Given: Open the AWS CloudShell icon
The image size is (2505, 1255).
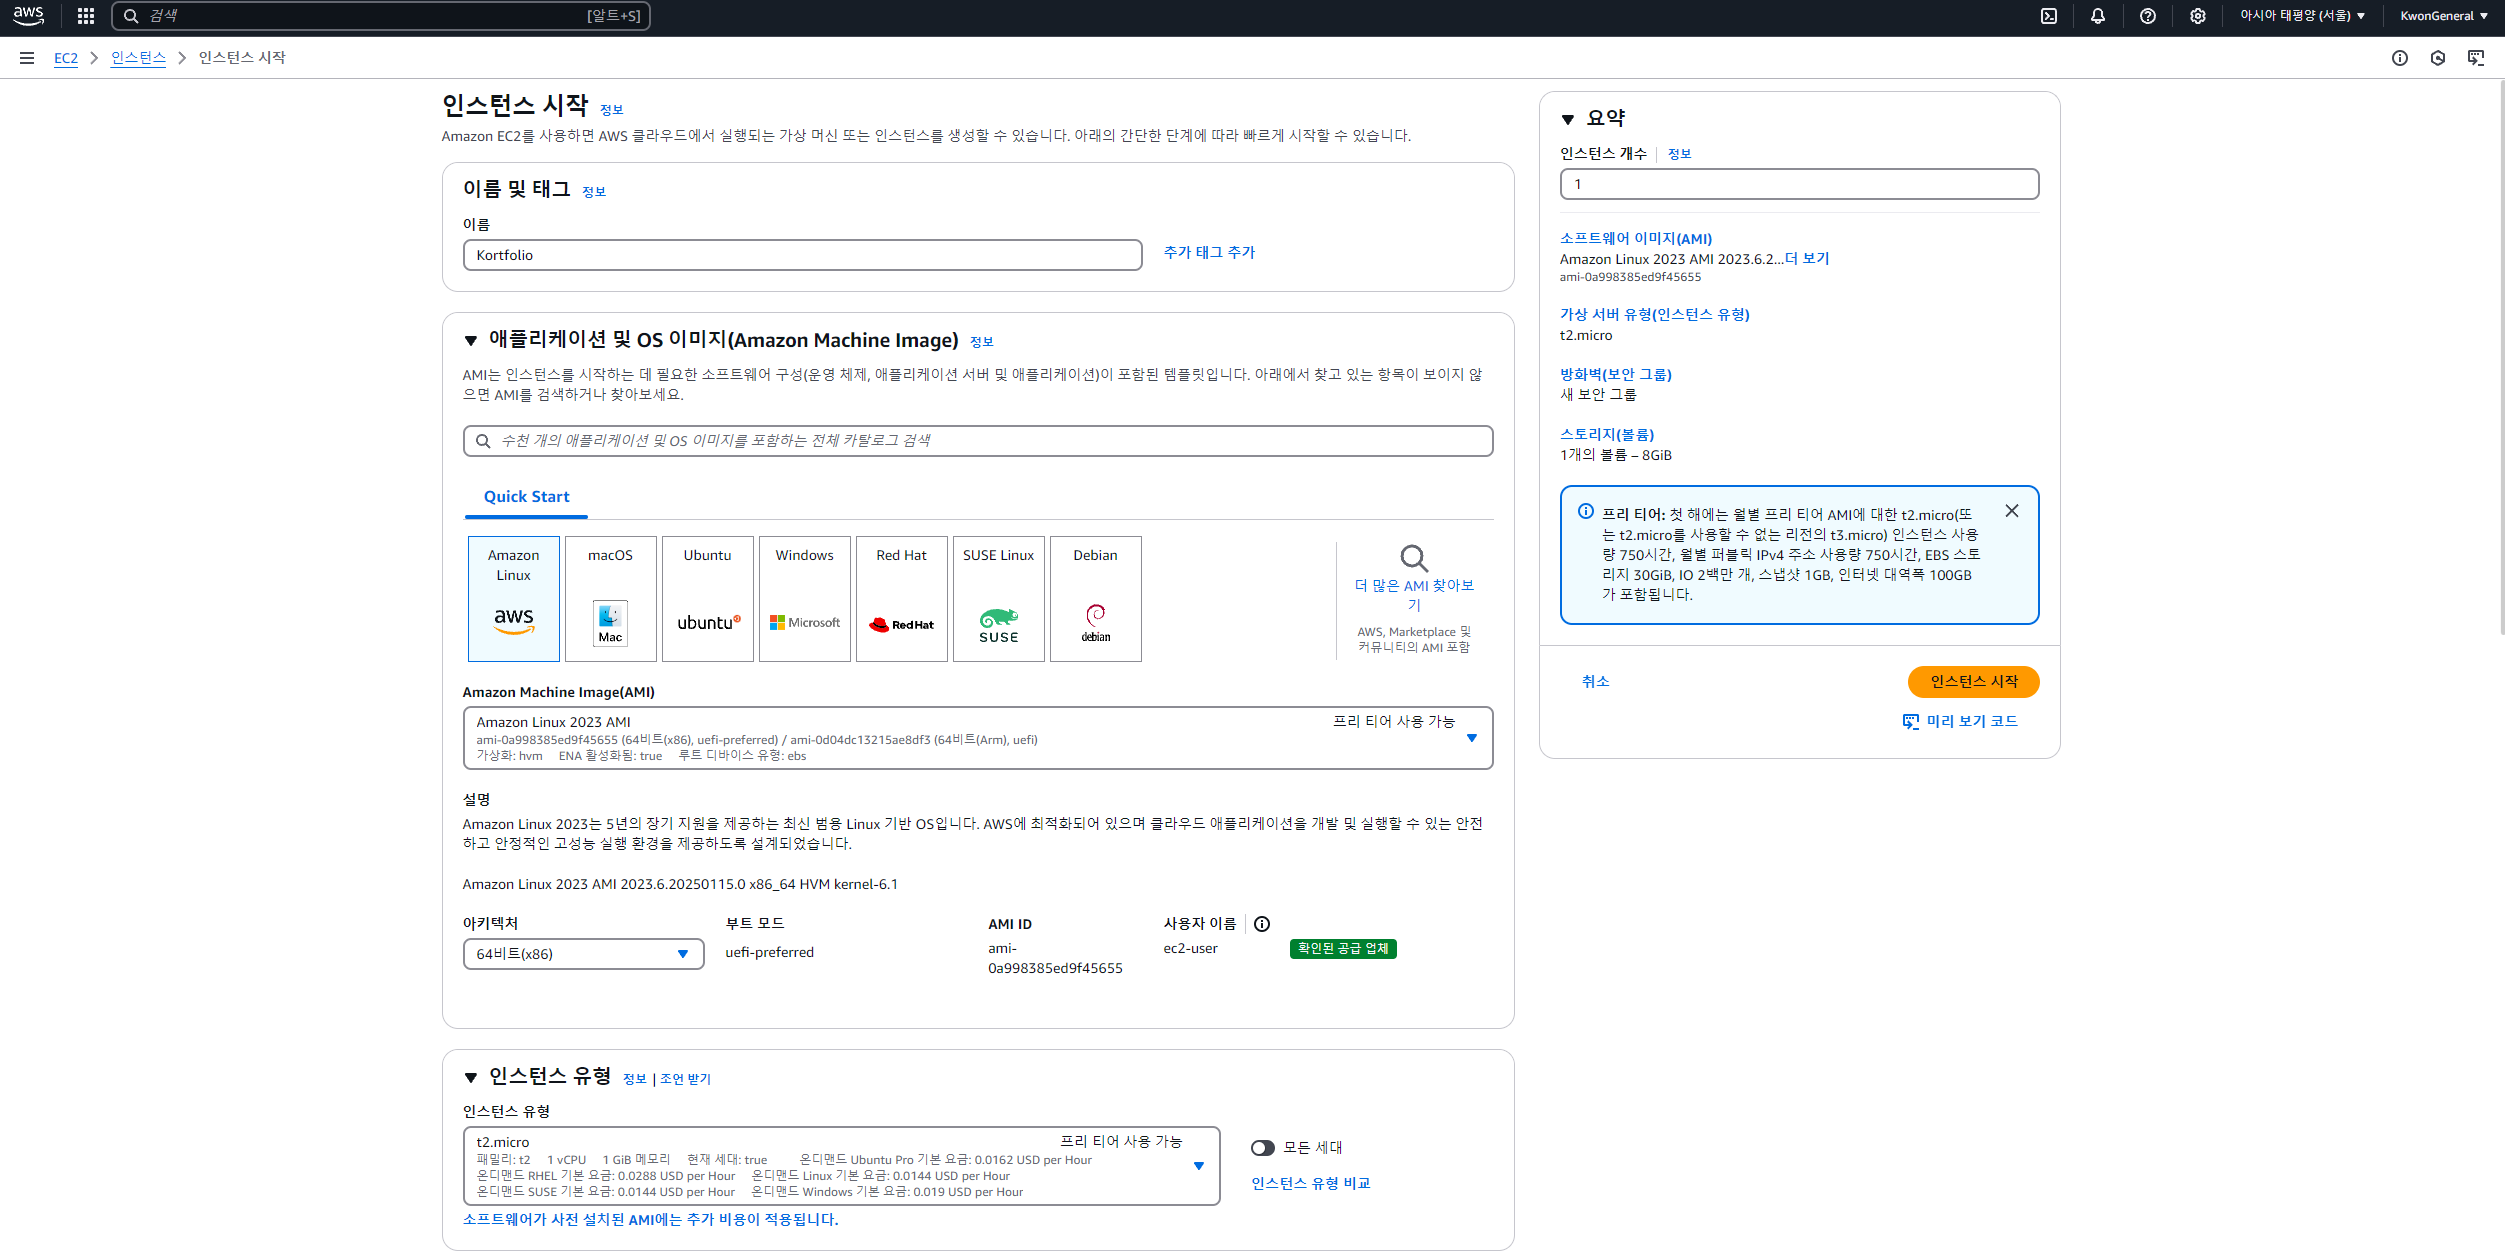Looking at the screenshot, I should coord(2049,16).
